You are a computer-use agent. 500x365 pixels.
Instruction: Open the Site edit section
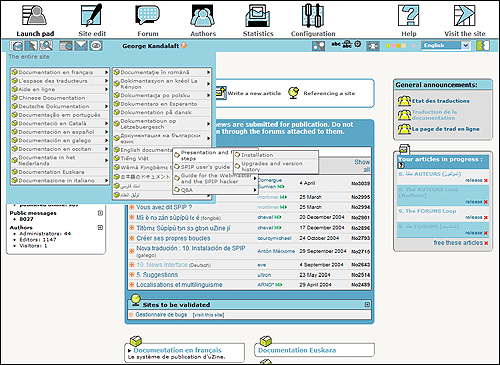pos(92,19)
